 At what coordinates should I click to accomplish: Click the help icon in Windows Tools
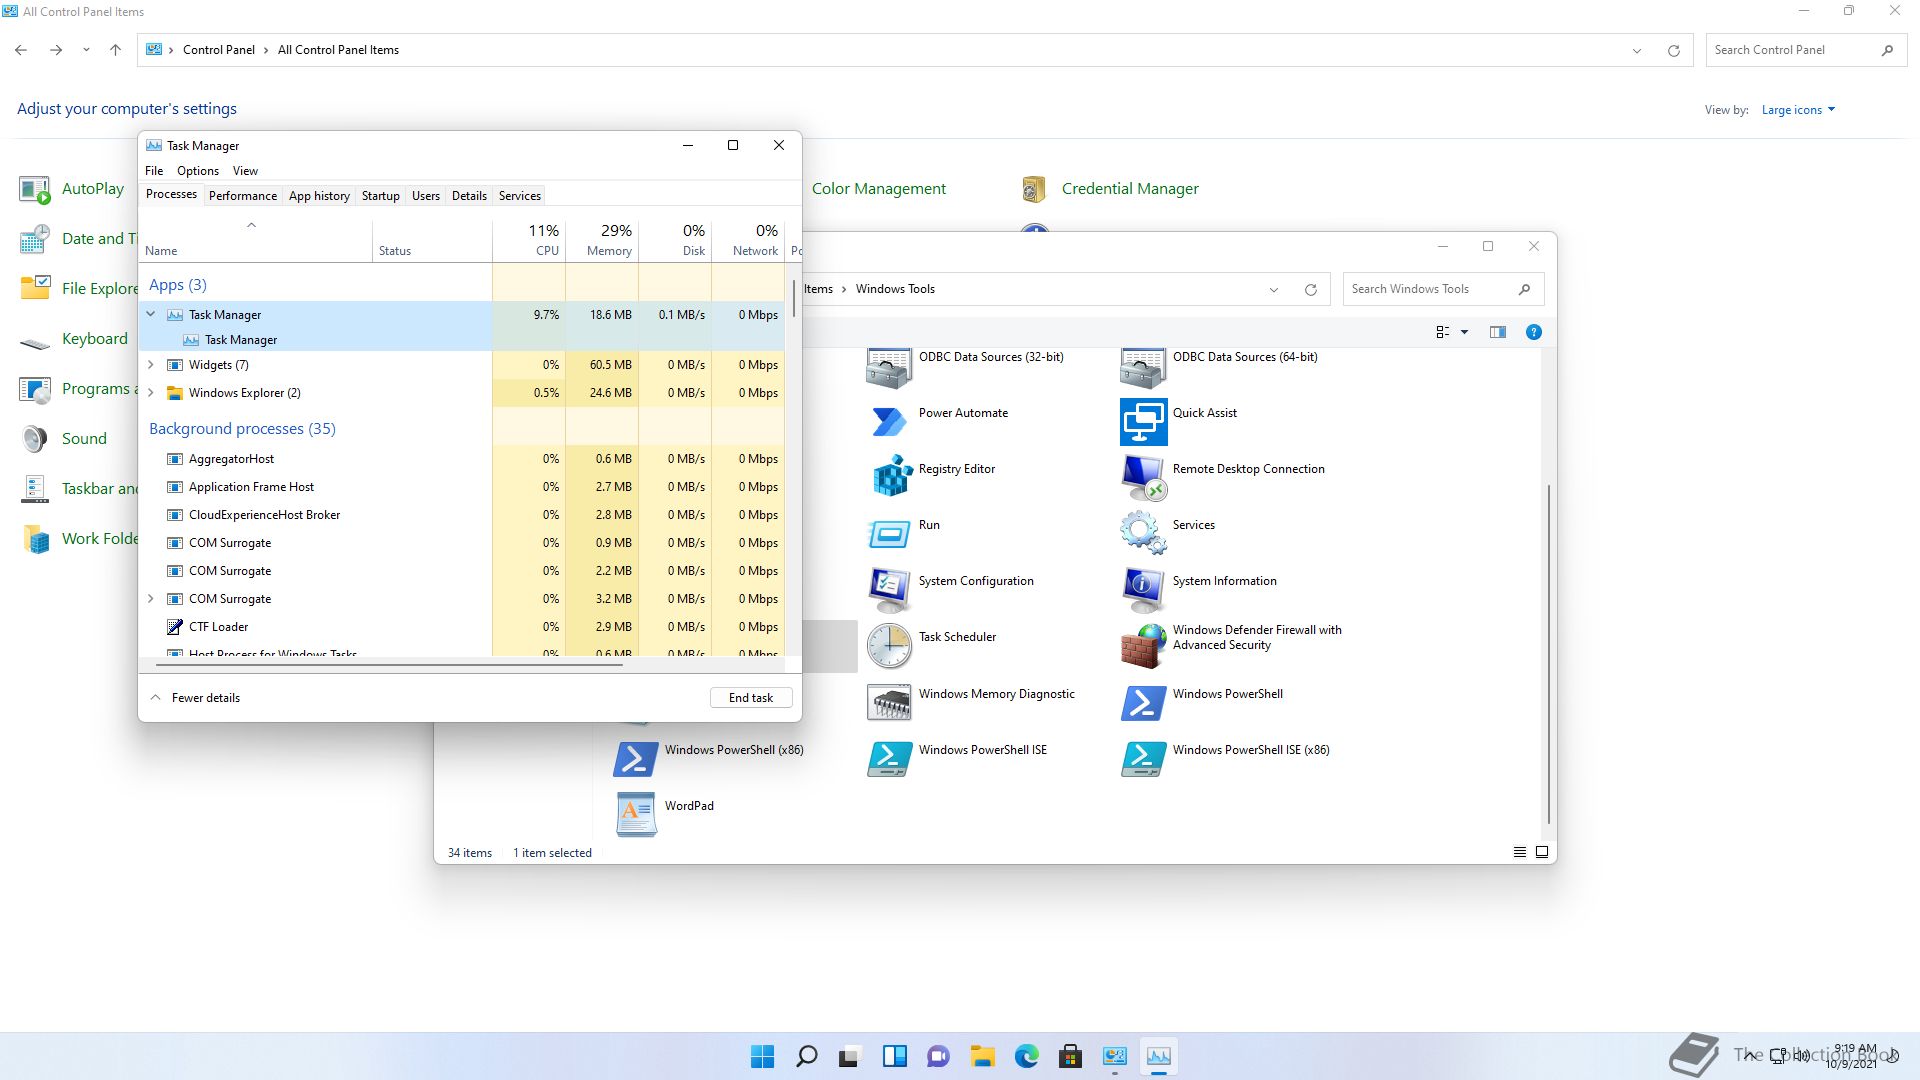(1533, 332)
